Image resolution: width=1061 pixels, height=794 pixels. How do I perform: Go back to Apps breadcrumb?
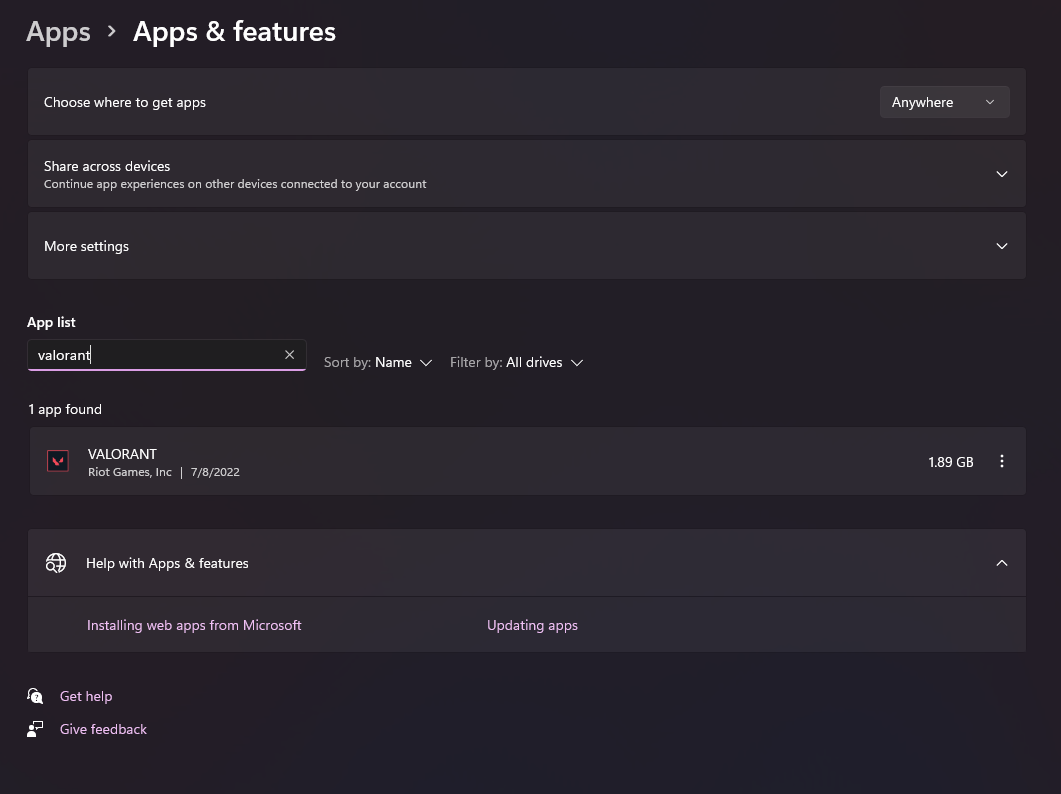pyautogui.click(x=59, y=32)
